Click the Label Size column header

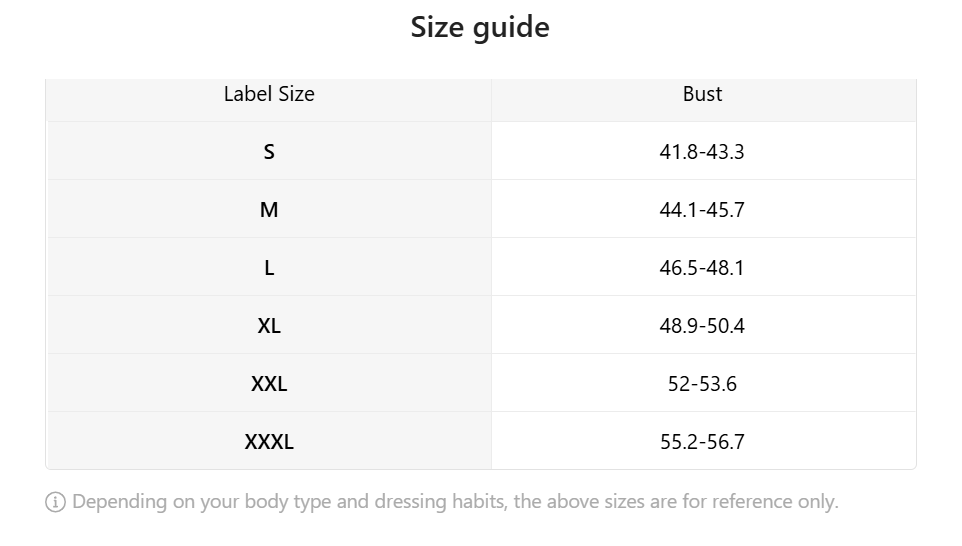tap(269, 94)
